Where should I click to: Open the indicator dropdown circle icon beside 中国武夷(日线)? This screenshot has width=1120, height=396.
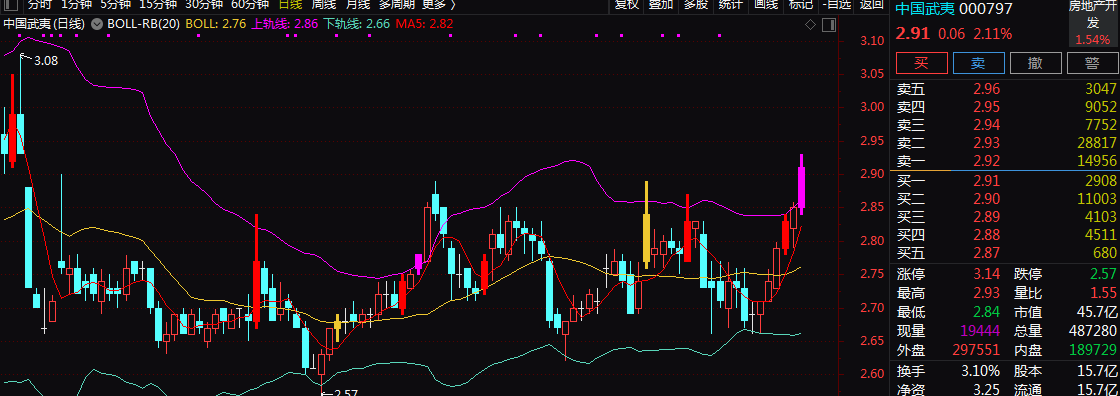97,24
